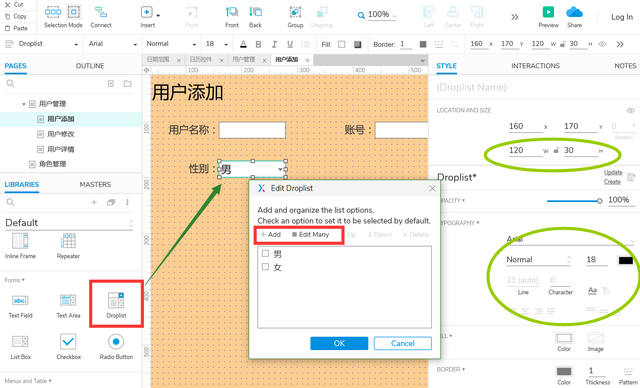Viewport: 640px width, 388px height.
Task: Click Cancel in Edit Droplist dialog
Action: click(x=402, y=343)
